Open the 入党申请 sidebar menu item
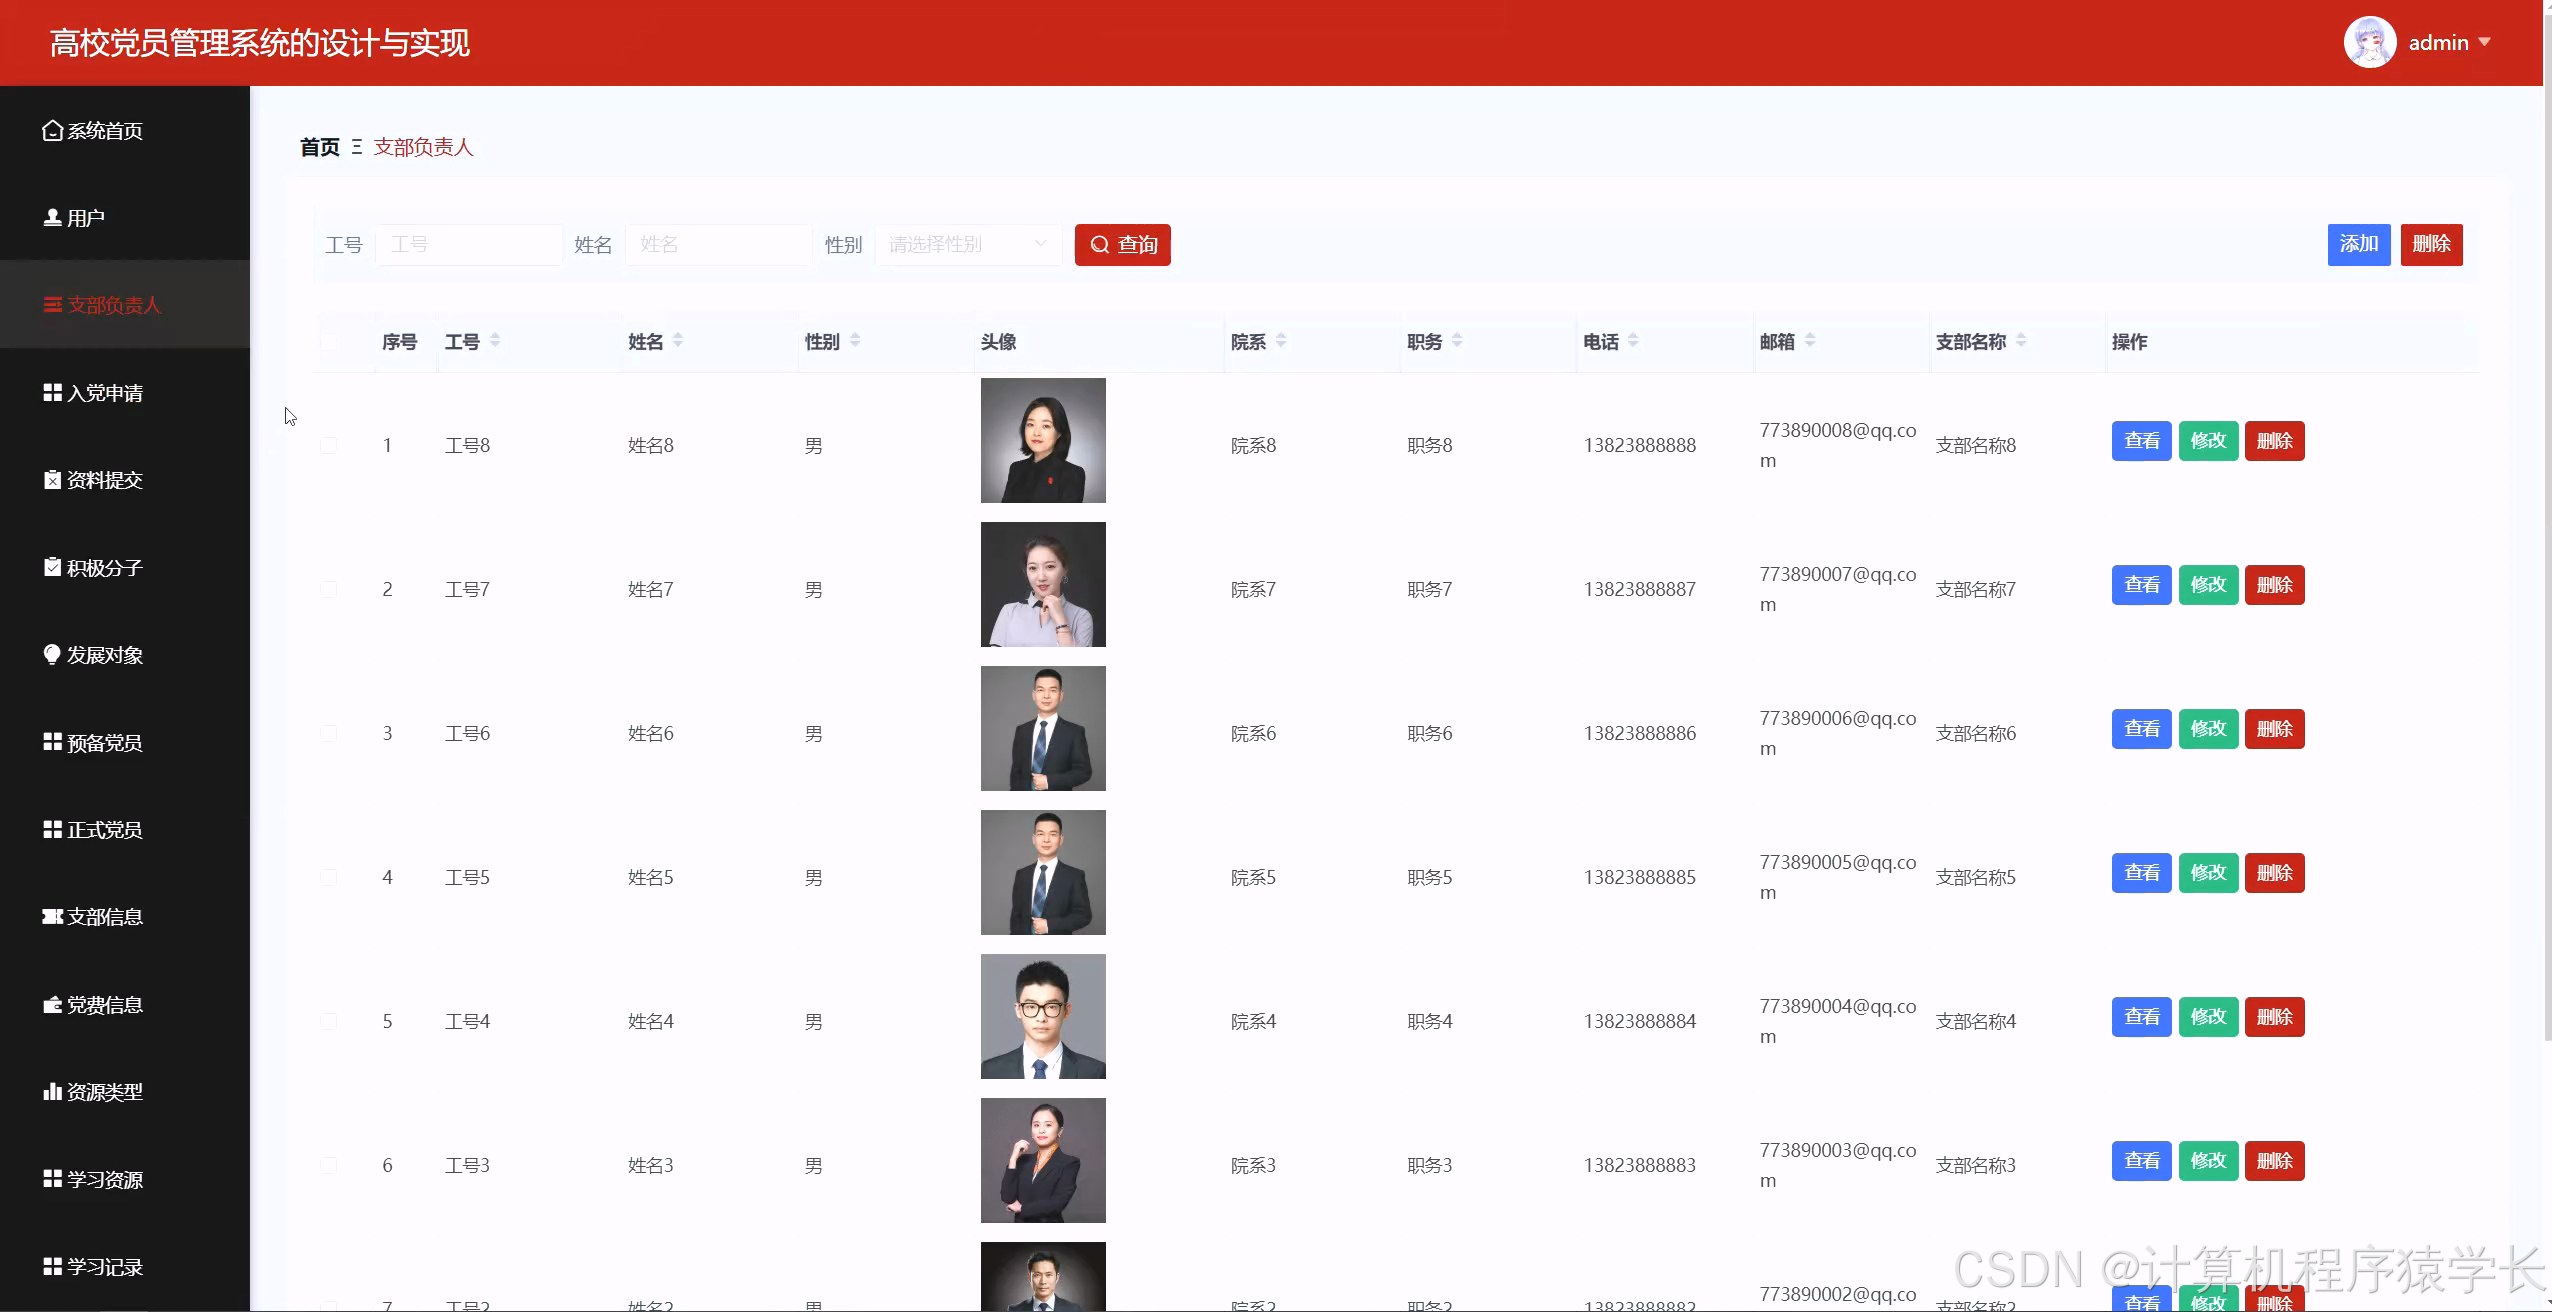 click(x=105, y=393)
